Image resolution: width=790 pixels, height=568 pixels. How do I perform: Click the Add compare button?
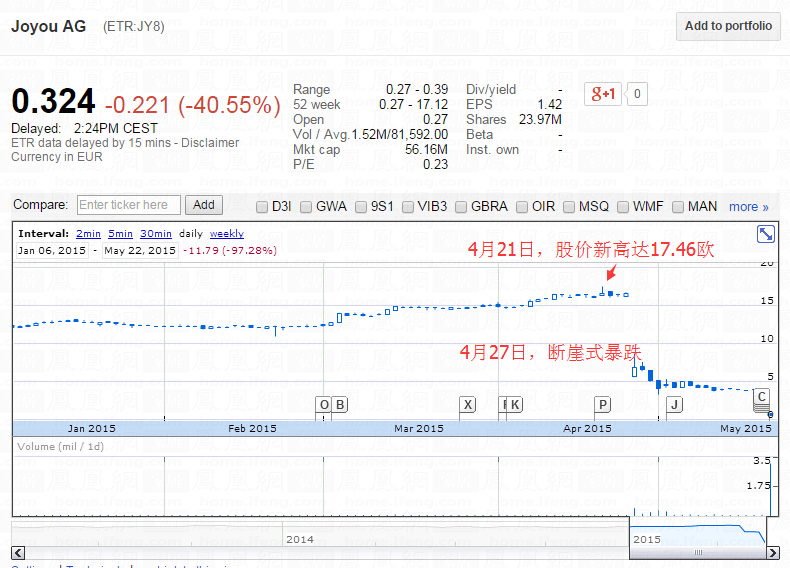coord(204,205)
